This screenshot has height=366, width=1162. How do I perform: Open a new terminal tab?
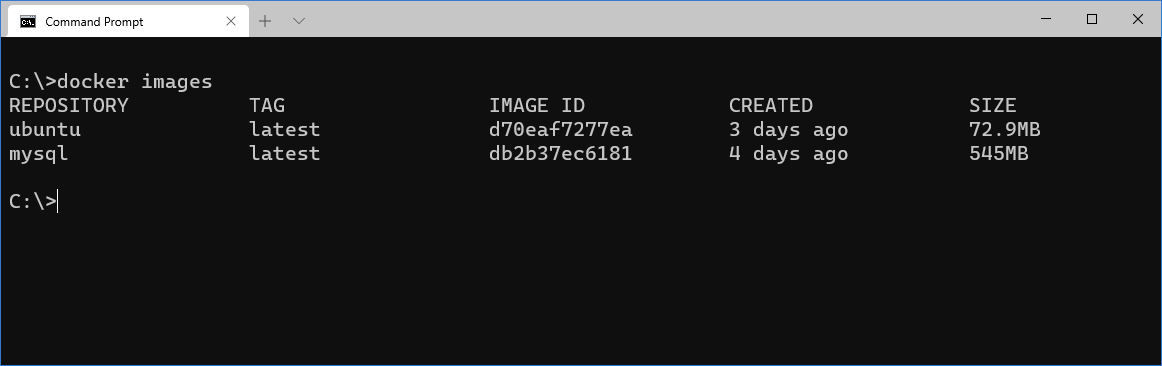point(265,21)
